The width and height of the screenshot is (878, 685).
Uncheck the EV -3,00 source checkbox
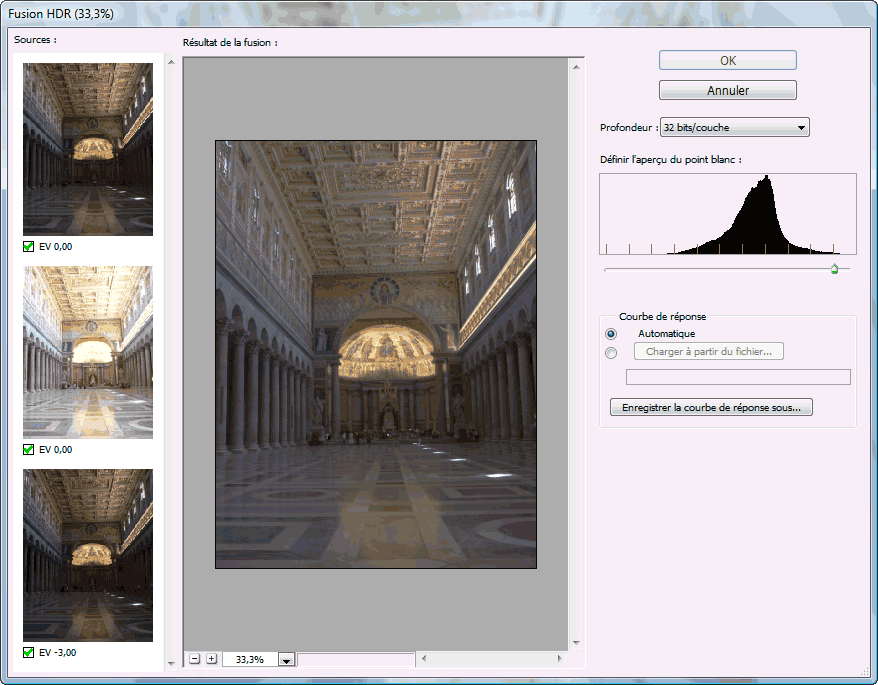coord(28,653)
